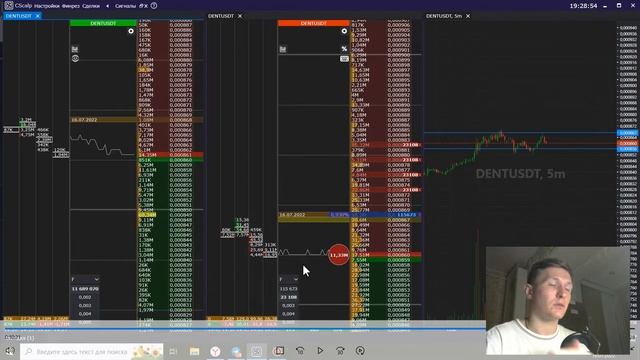Open Yandex Browser from the taskbar
This screenshot has height=360, width=640.
point(215,351)
